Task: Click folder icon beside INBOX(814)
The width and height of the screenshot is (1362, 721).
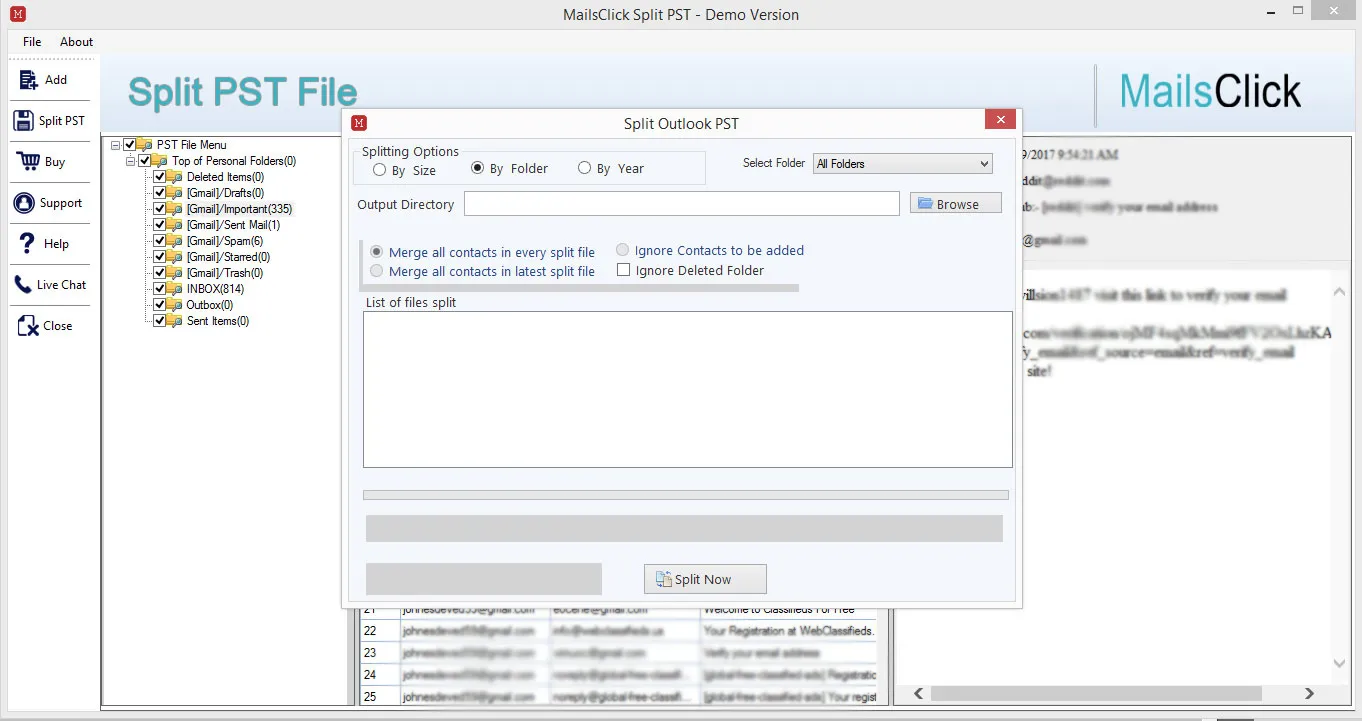Action: (x=176, y=289)
